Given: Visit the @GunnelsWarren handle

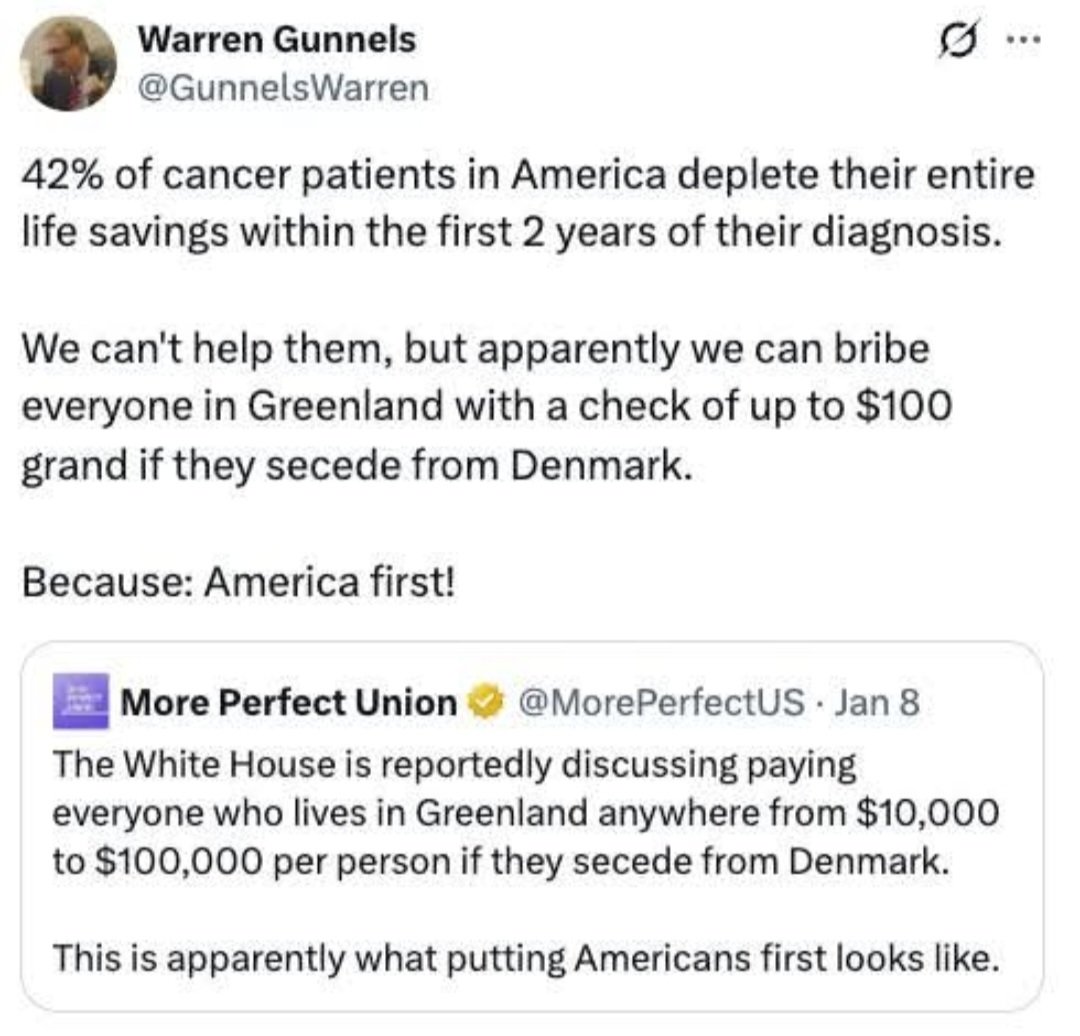Looking at the screenshot, I should [x=283, y=88].
